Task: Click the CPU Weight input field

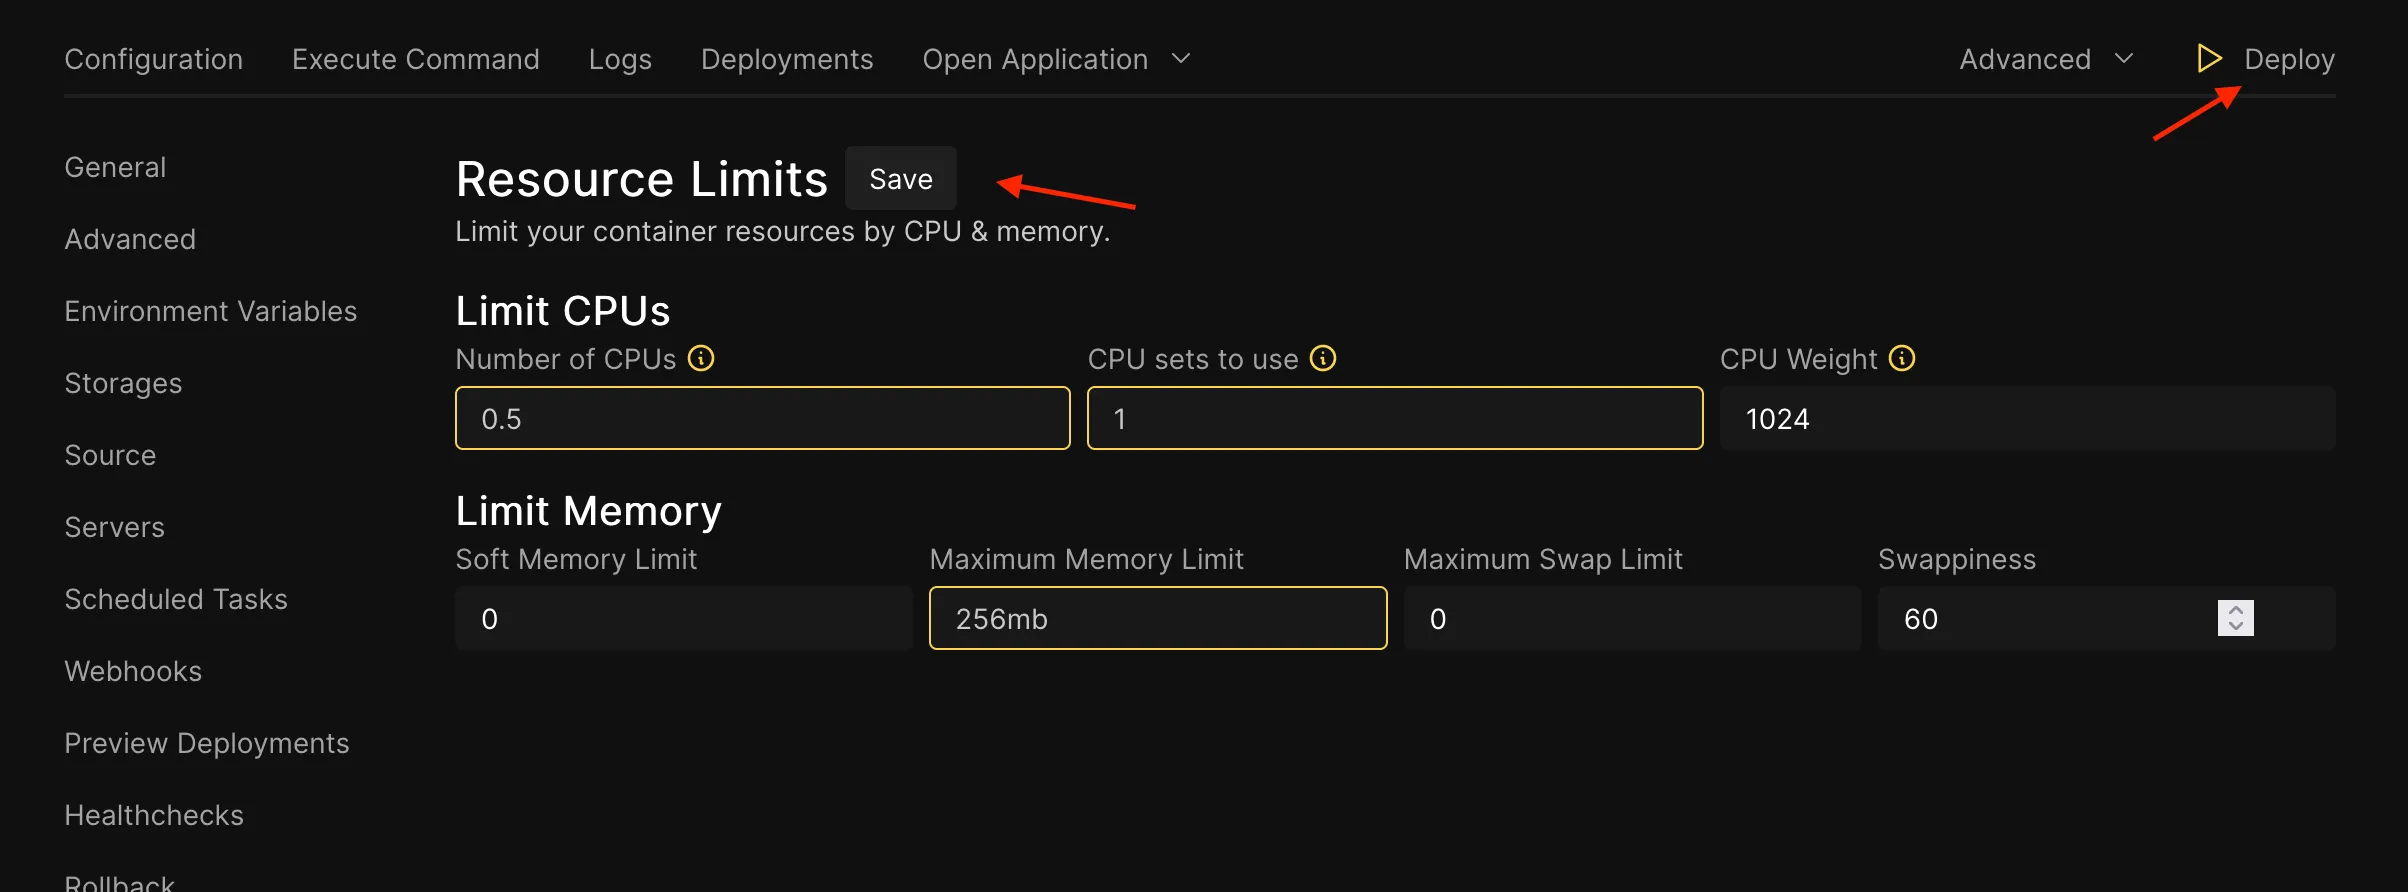Action: click(x=2028, y=418)
